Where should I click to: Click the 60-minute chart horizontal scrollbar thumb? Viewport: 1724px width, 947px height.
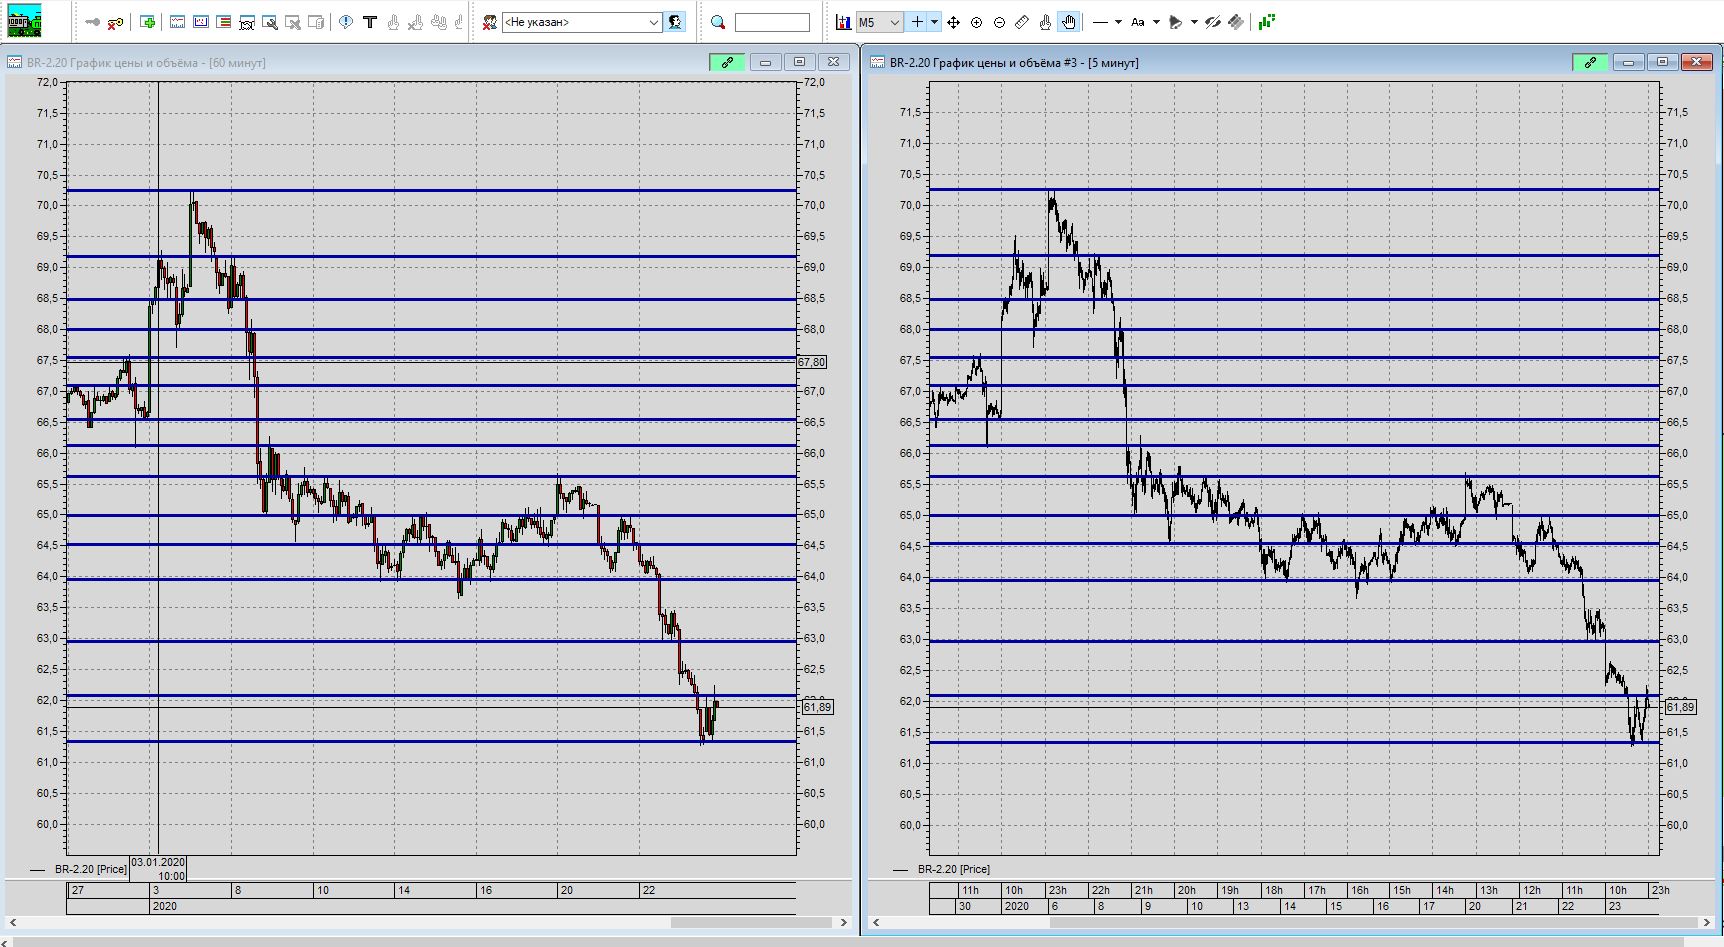point(752,923)
